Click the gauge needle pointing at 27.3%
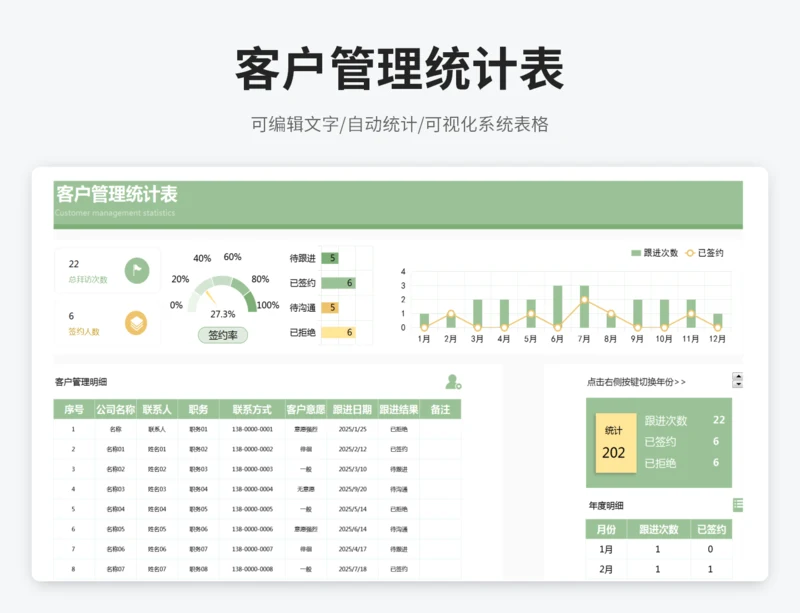 pos(211,296)
